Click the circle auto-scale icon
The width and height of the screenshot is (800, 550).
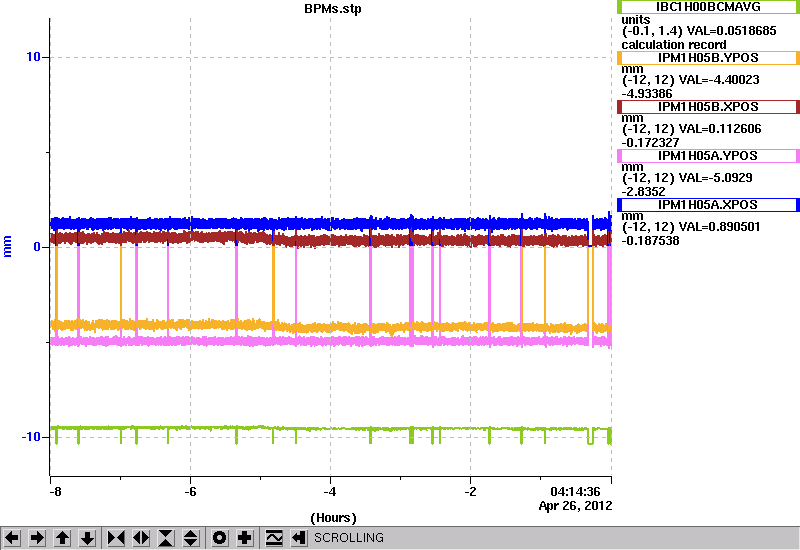pos(220,538)
